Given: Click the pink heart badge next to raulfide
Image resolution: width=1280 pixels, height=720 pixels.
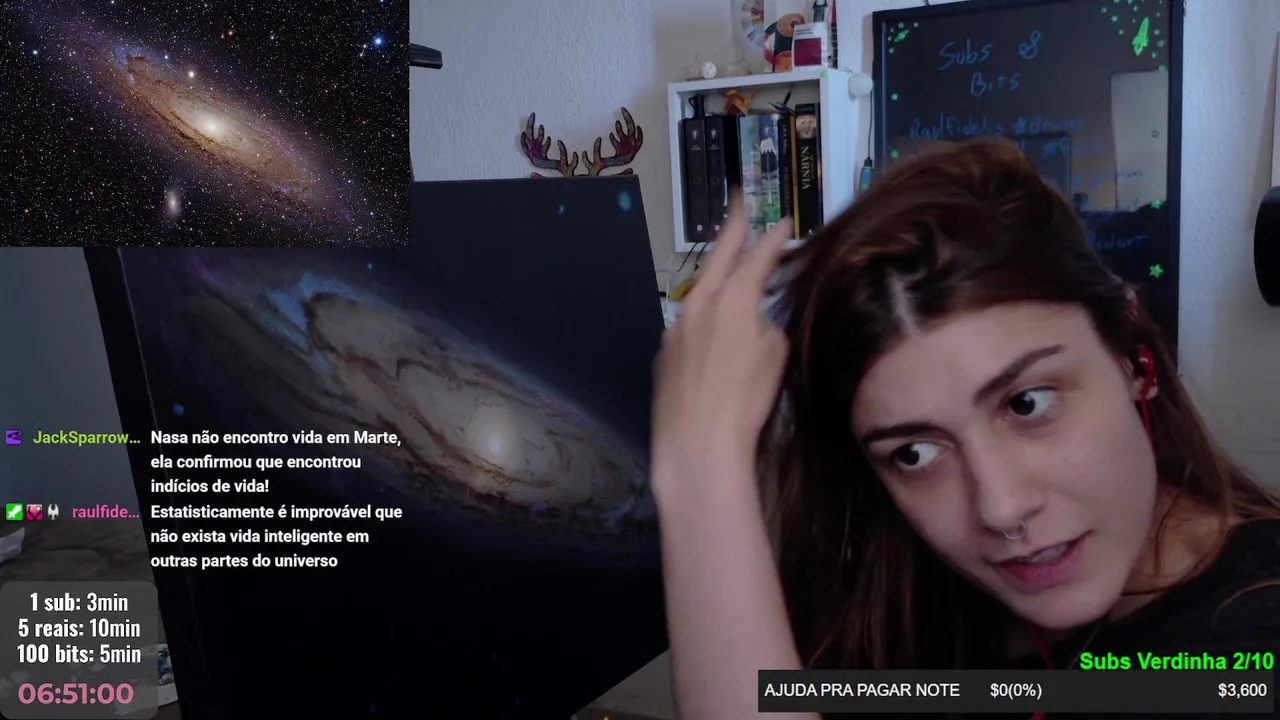Looking at the screenshot, I should coord(33,512).
